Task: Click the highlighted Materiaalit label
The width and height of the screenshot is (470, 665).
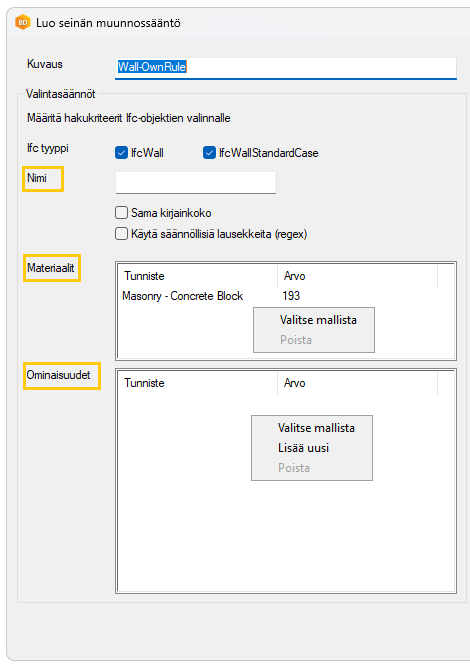Action: pos(51,268)
